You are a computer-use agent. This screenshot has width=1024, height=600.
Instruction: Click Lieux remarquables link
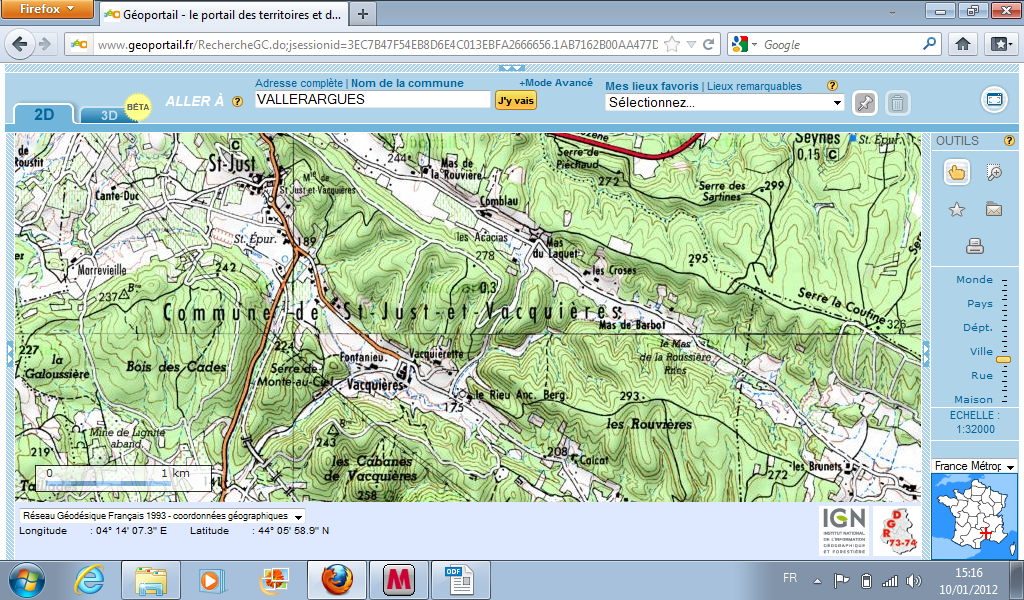[x=754, y=86]
